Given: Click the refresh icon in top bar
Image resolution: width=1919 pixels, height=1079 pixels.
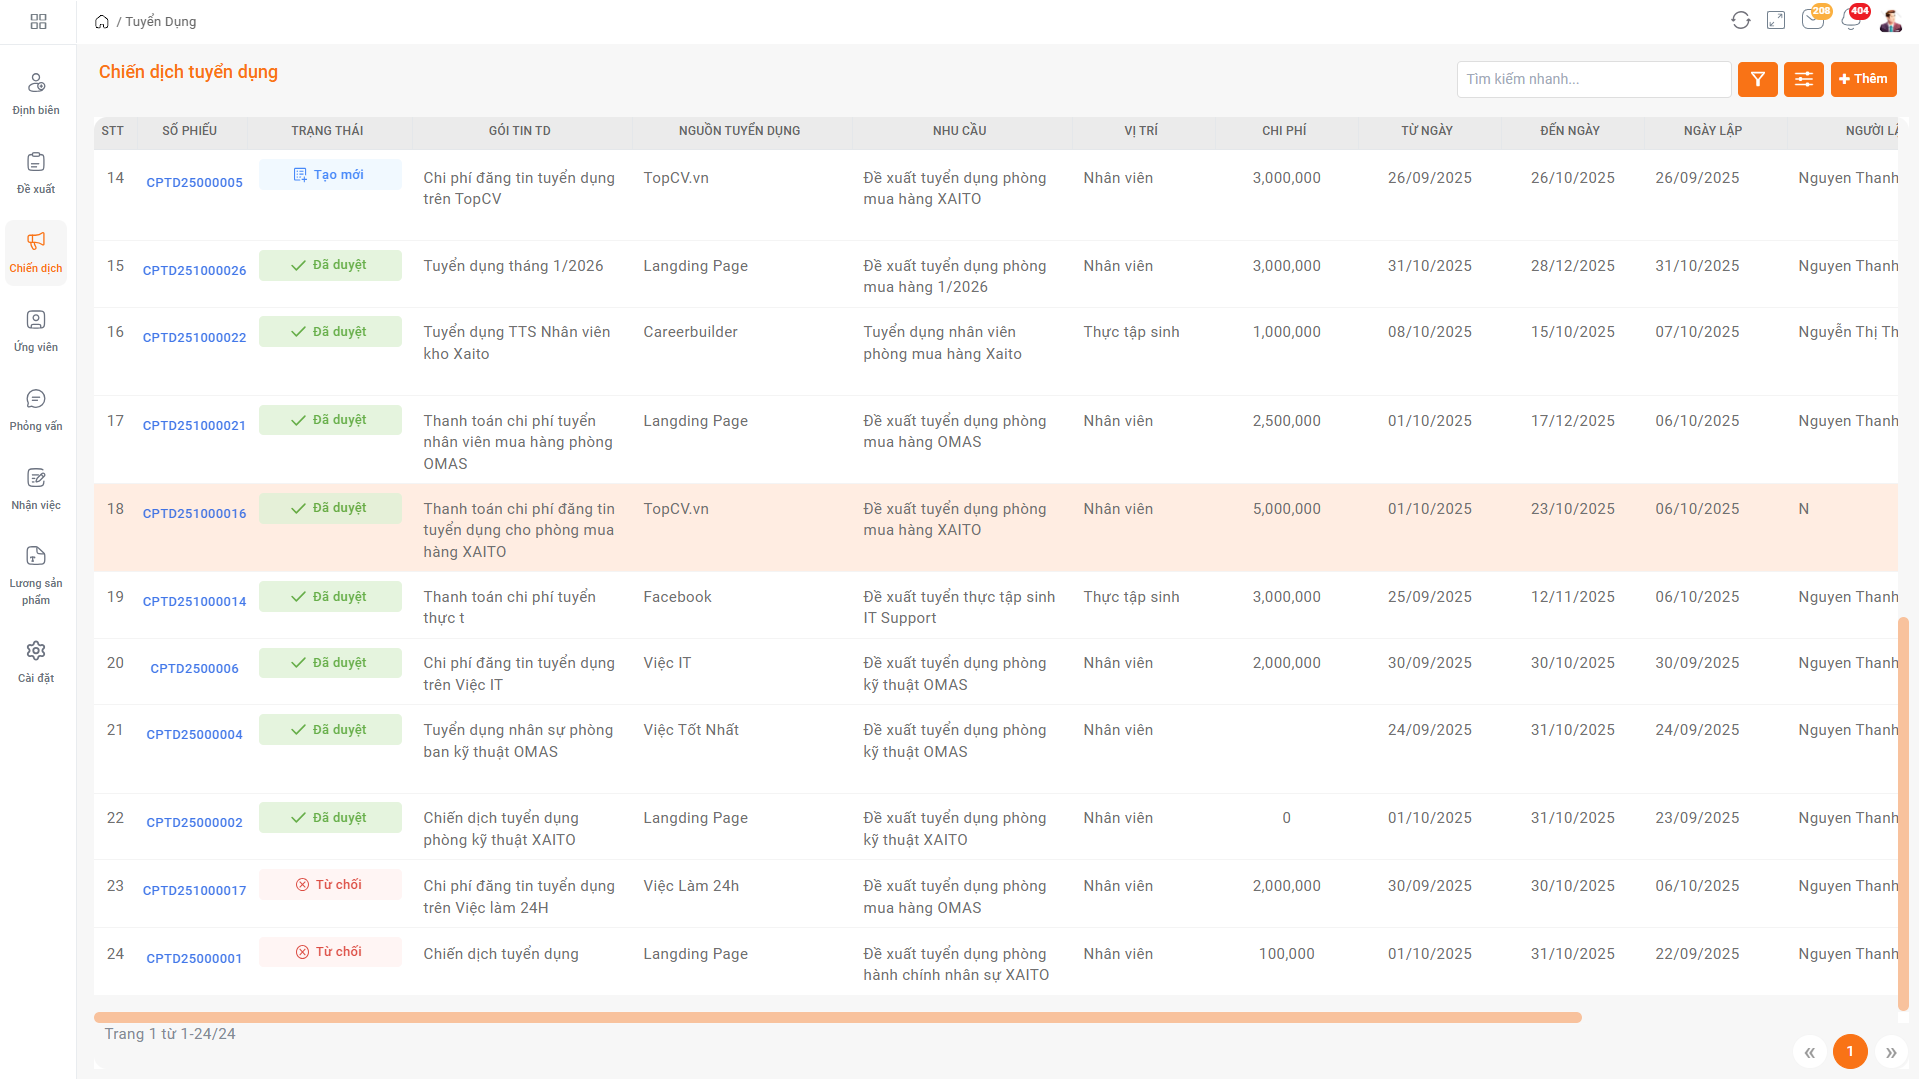Looking at the screenshot, I should tap(1740, 21).
